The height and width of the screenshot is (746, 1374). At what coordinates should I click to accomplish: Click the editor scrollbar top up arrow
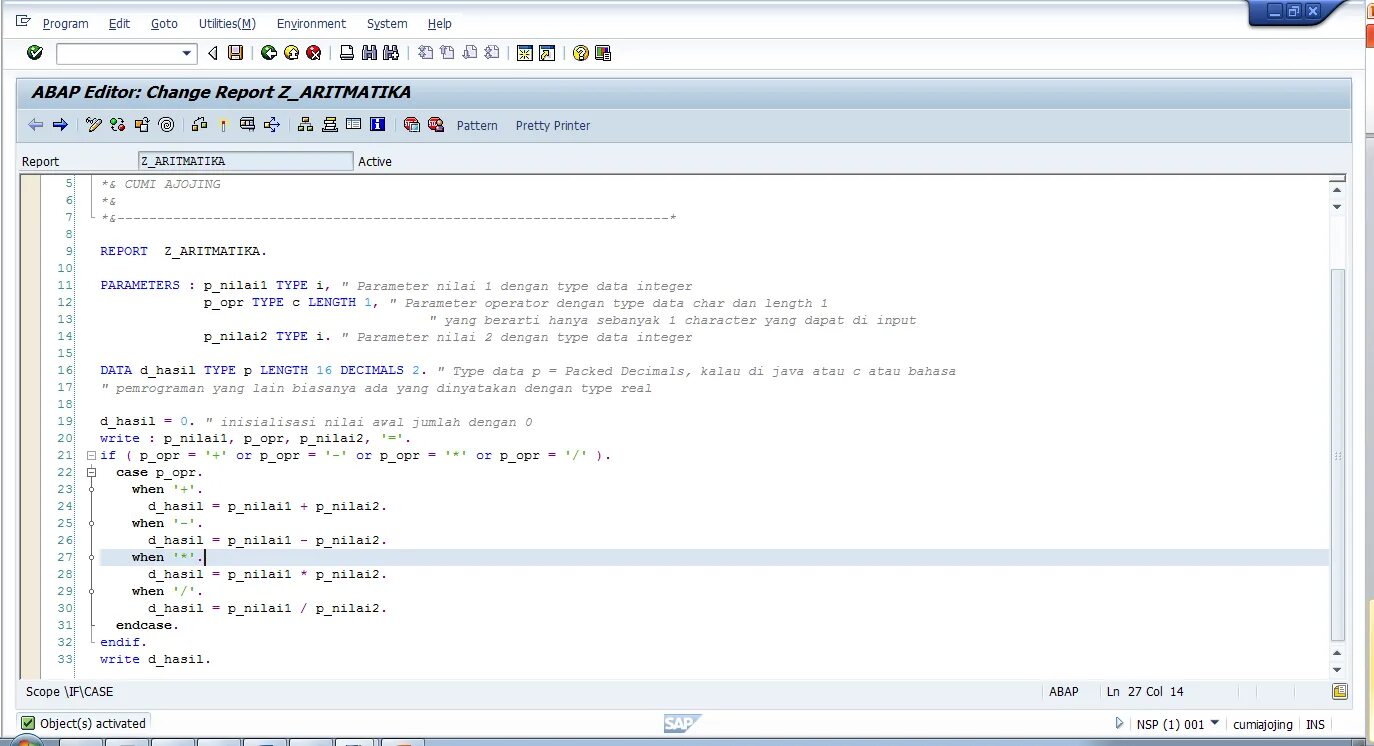coord(1337,189)
